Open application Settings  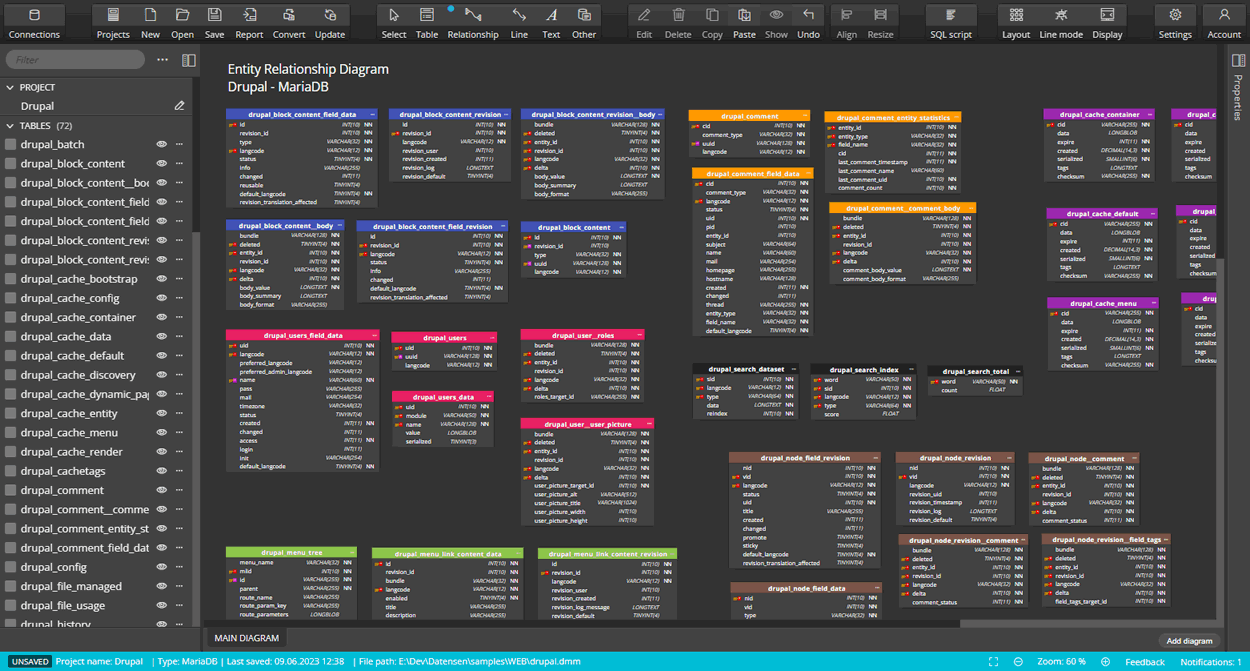[1175, 23]
